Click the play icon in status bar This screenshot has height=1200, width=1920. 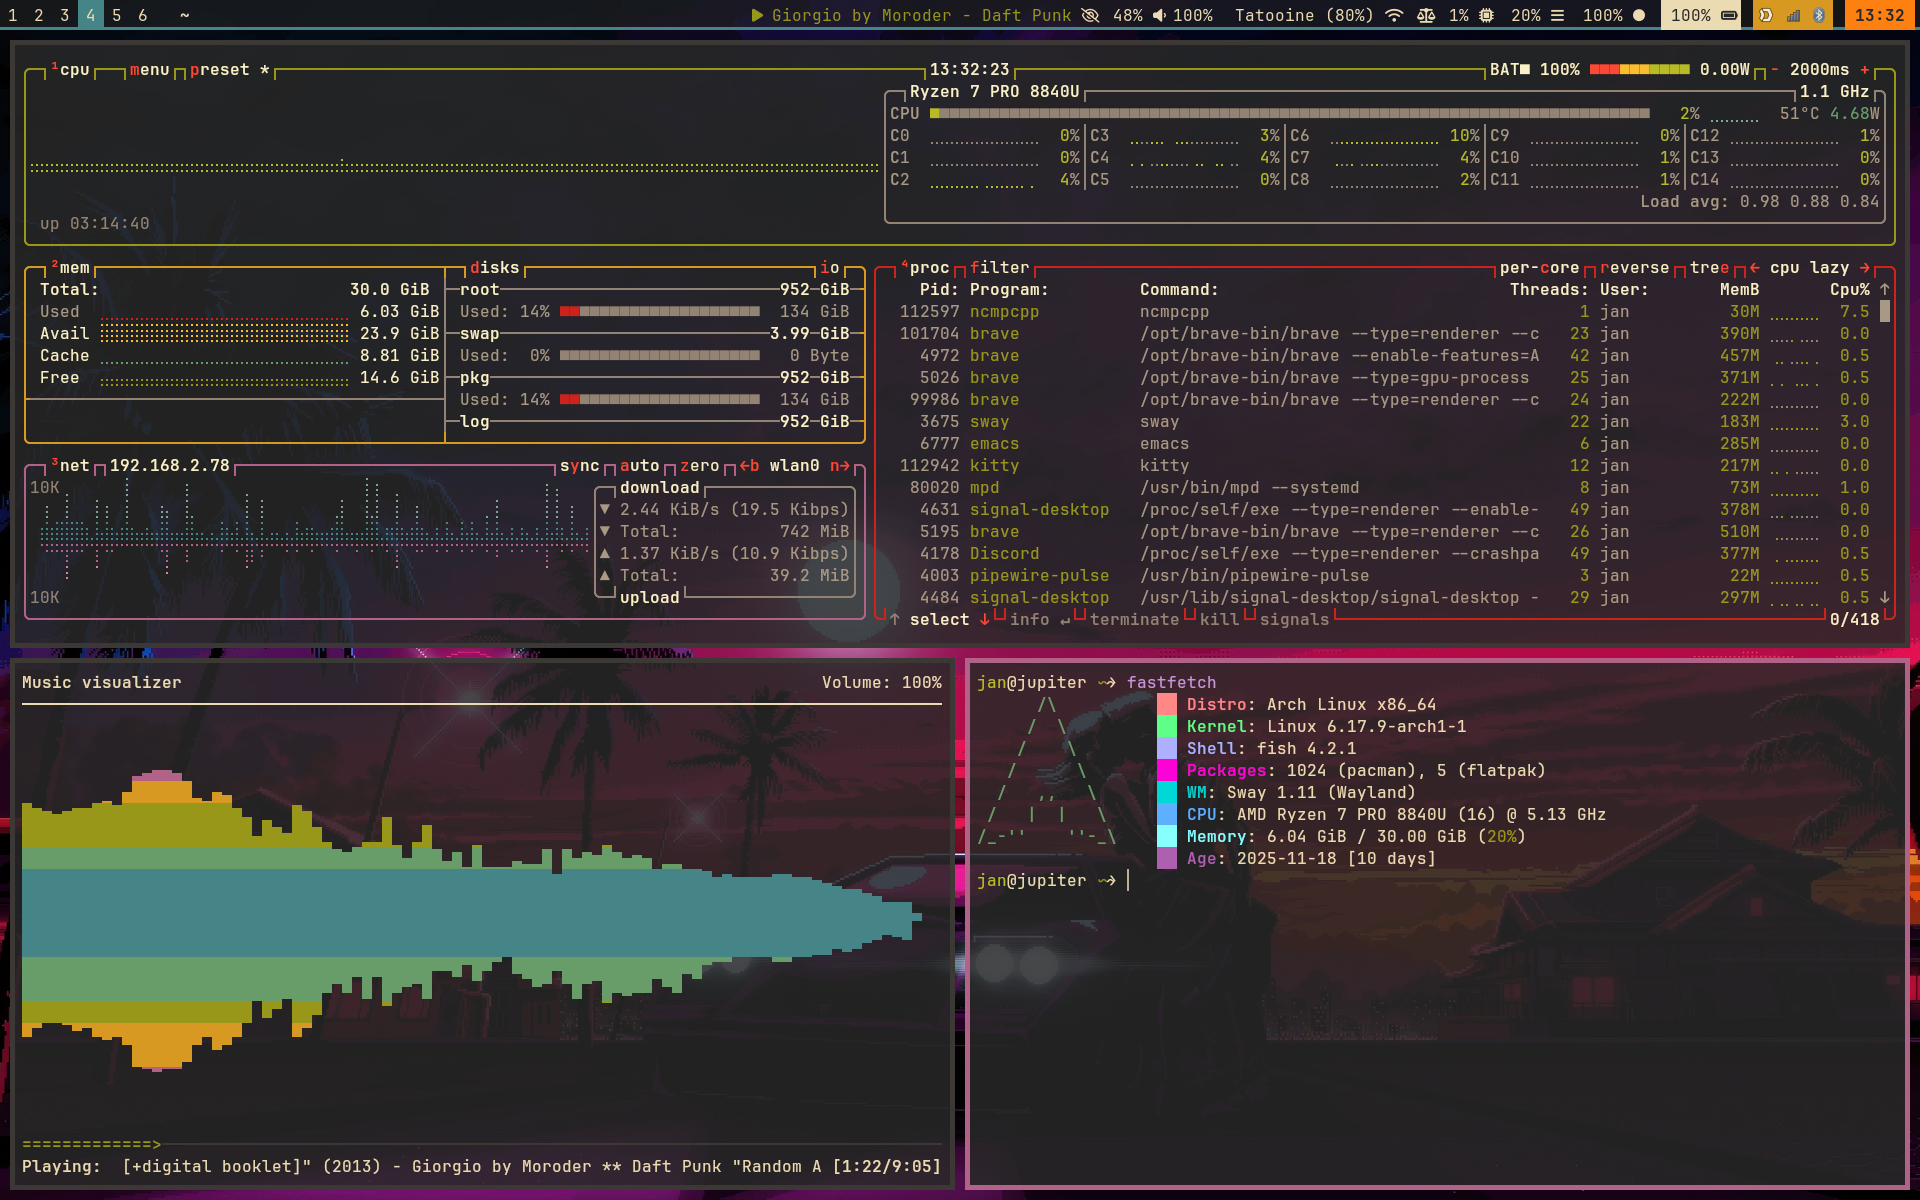[757, 15]
